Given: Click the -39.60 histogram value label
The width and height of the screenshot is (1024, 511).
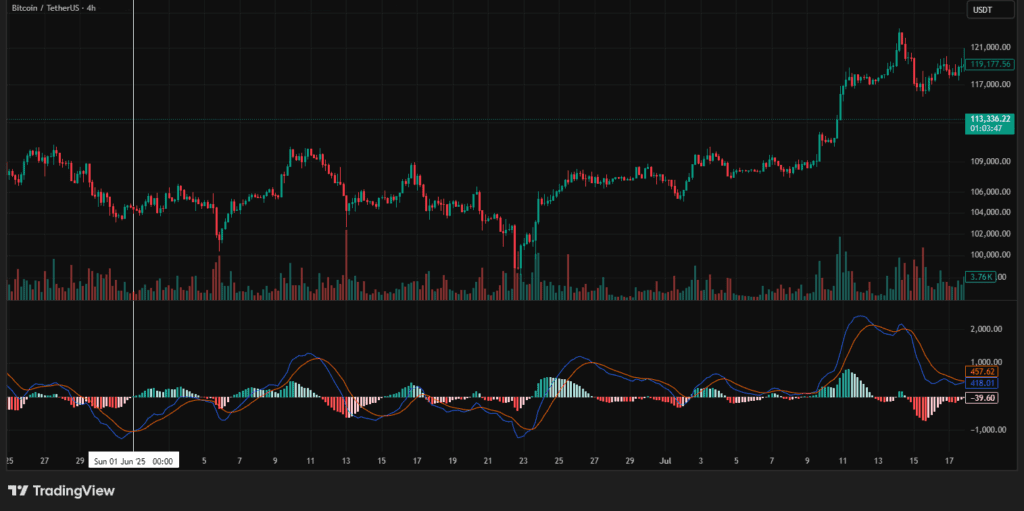Looking at the screenshot, I should [985, 397].
